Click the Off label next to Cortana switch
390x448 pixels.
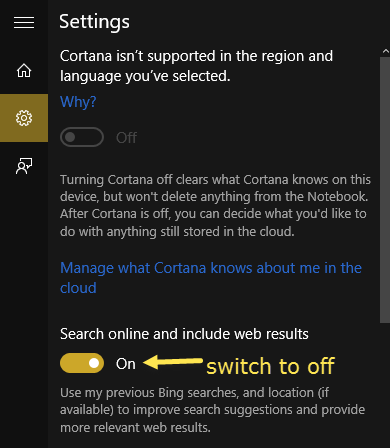click(x=126, y=138)
